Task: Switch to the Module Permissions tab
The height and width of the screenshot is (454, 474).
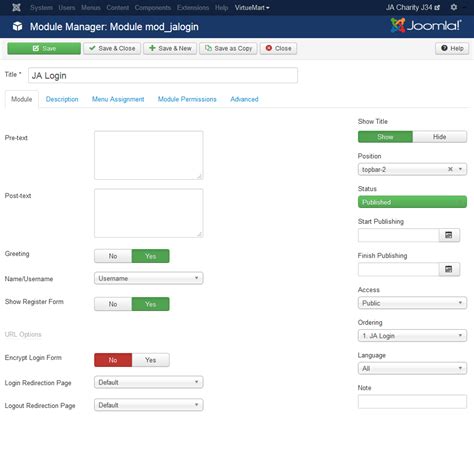Action: point(187,99)
